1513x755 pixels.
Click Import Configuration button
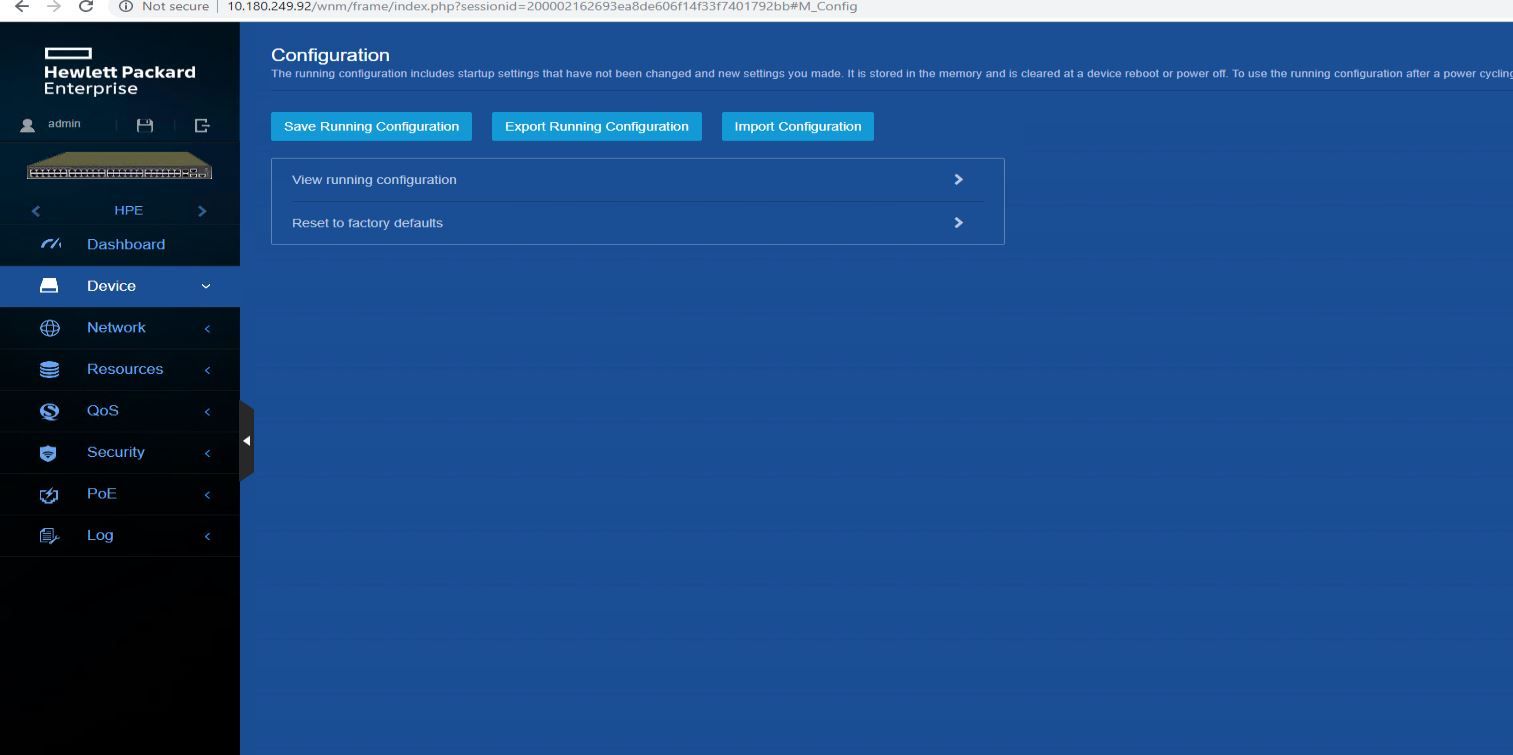tap(798, 126)
